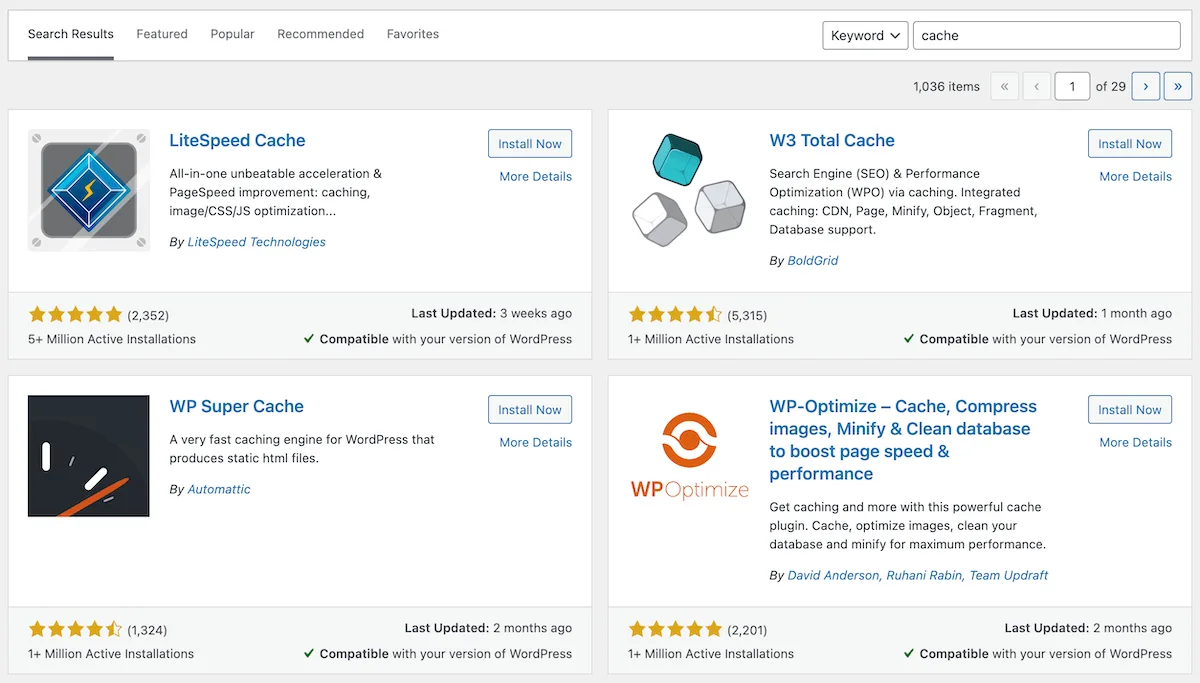
Task: Switch to the Popular tab
Action: pyautogui.click(x=232, y=34)
